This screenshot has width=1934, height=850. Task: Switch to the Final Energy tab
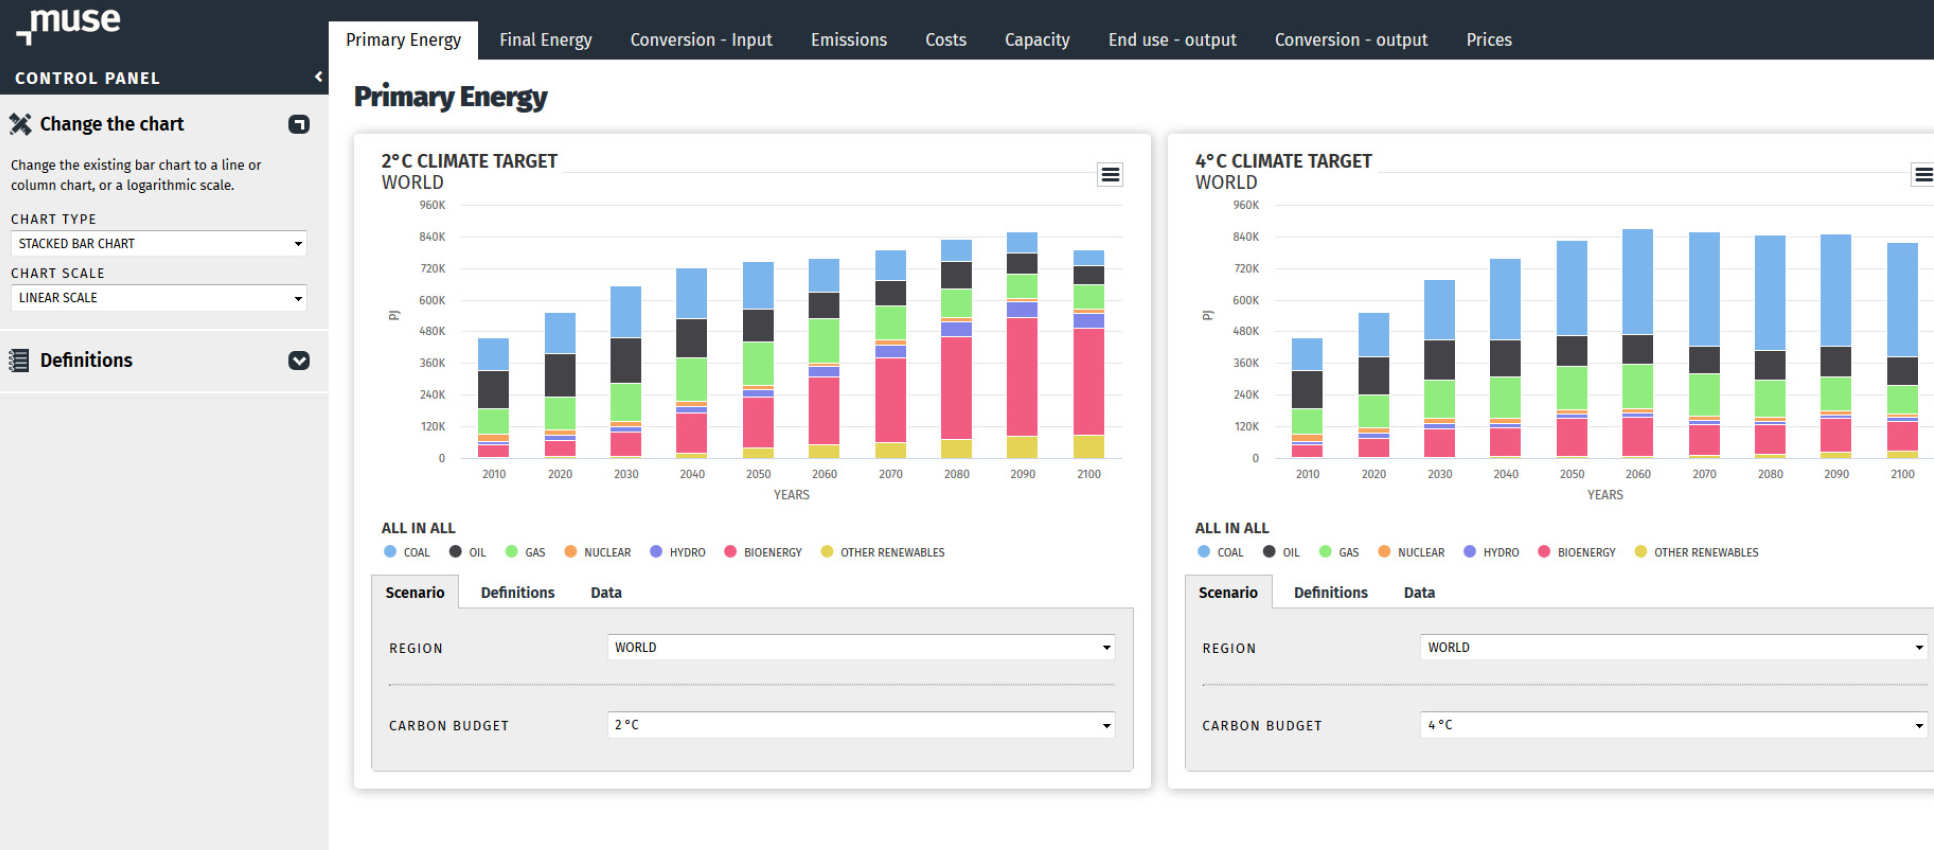pos(545,40)
